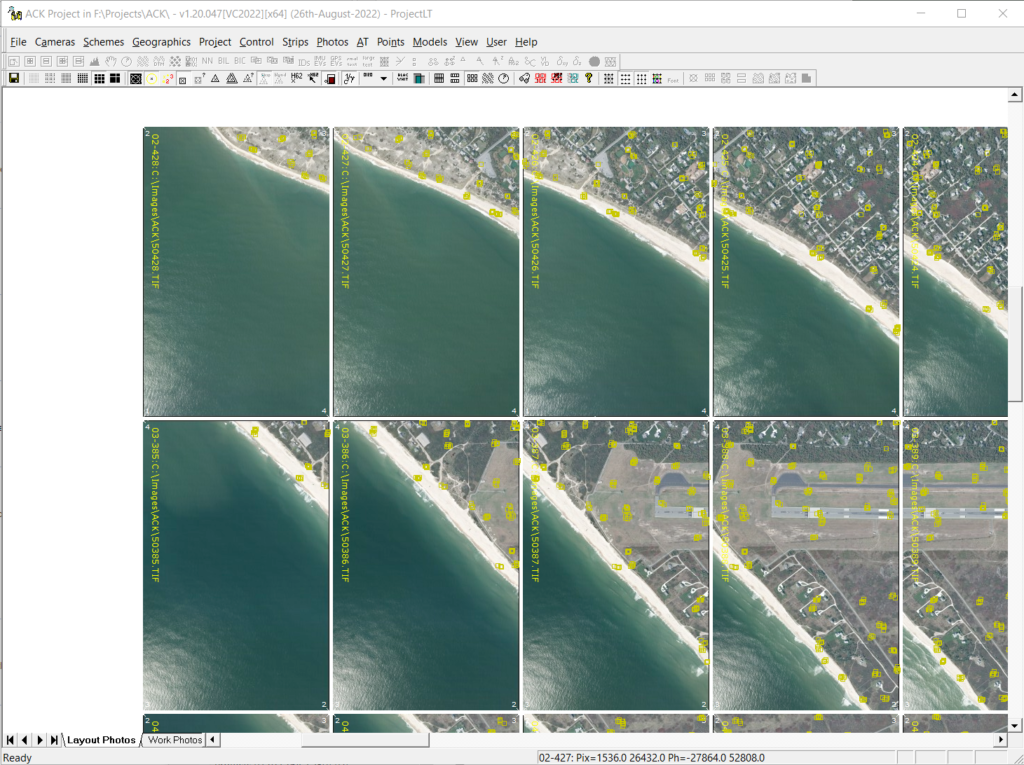This screenshot has height=765, width=1024.
Task: Open the AT menu
Action: [x=362, y=42]
